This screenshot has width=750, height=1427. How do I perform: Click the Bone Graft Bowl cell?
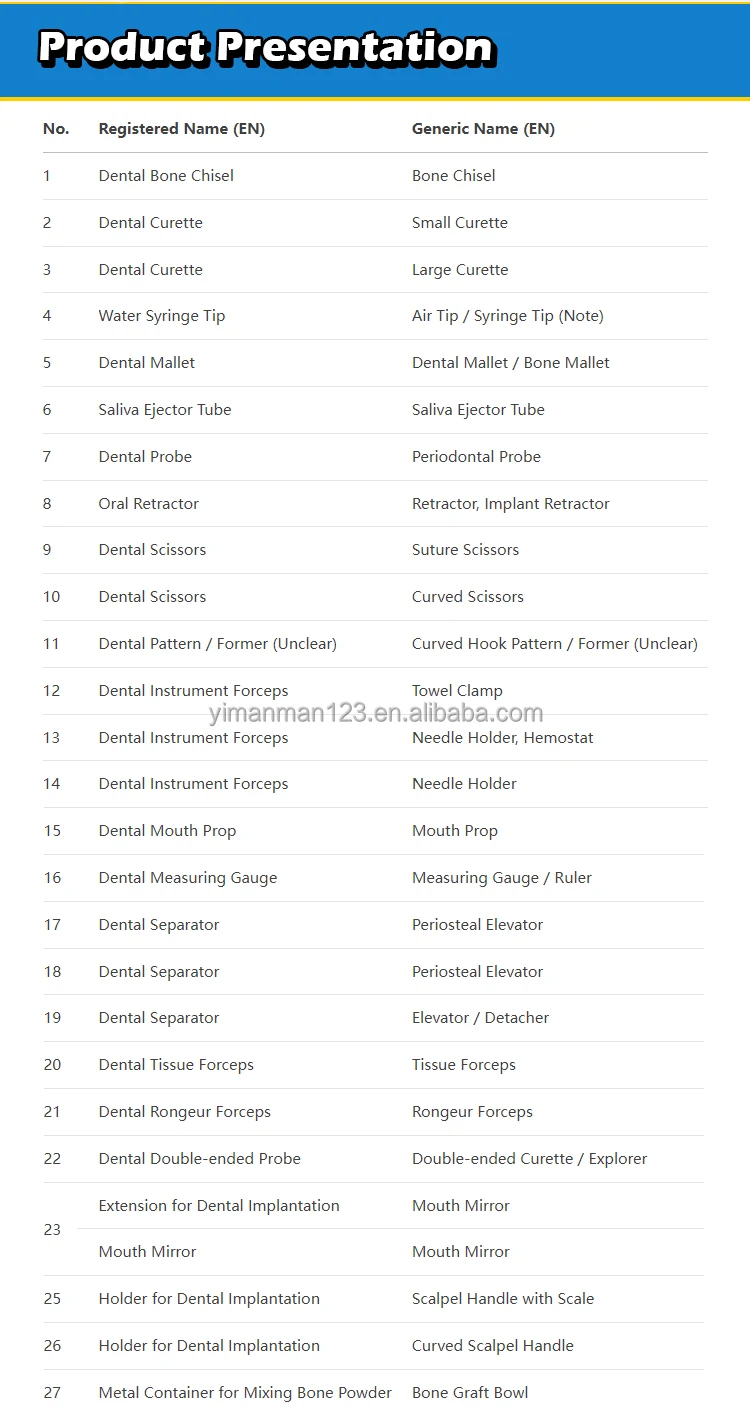[470, 1393]
